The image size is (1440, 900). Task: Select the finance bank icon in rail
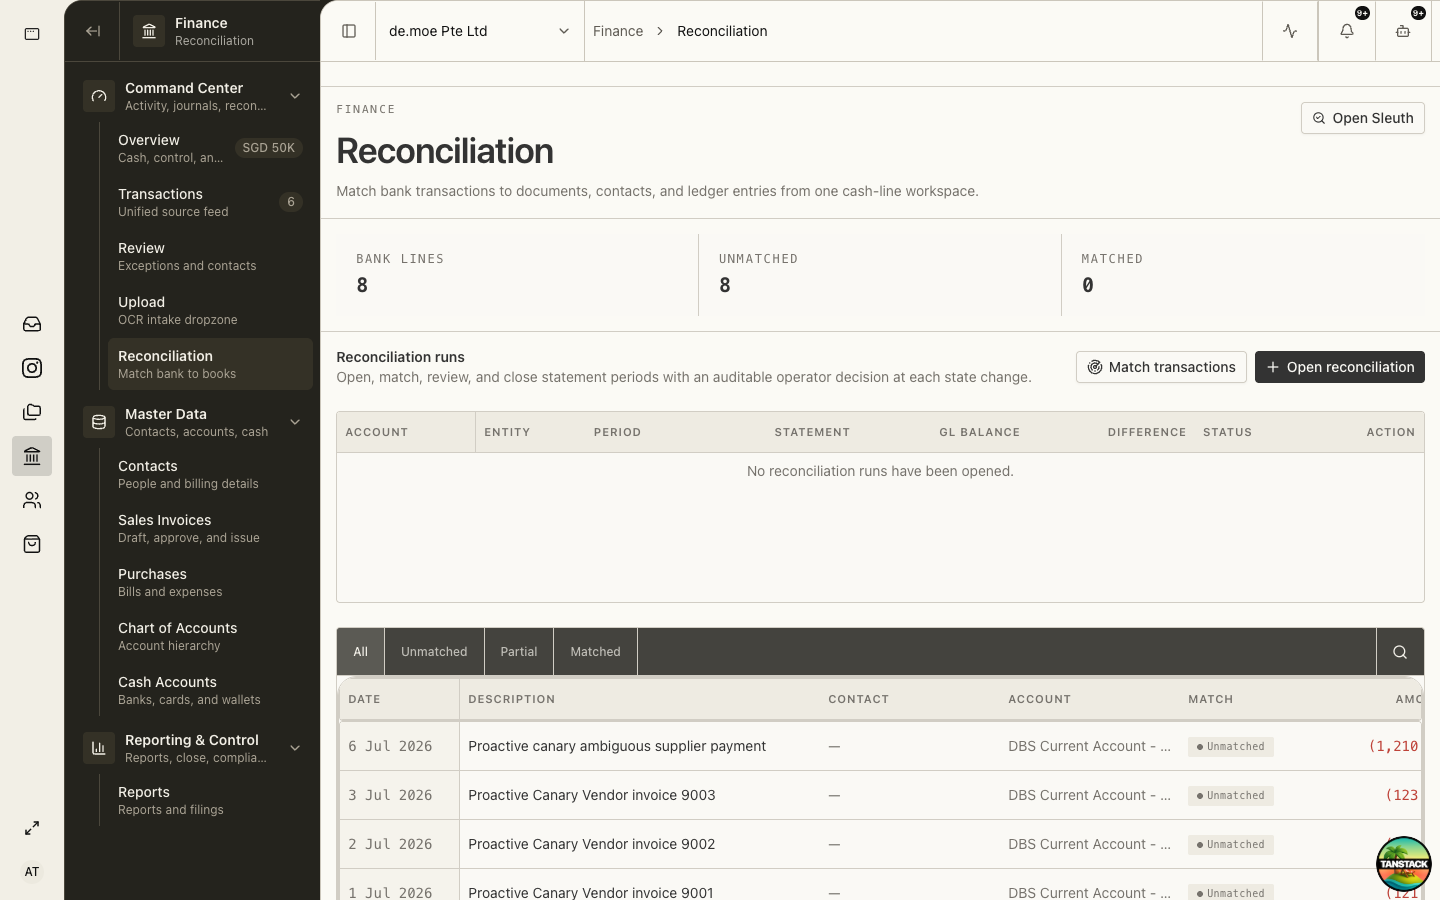pos(32,456)
